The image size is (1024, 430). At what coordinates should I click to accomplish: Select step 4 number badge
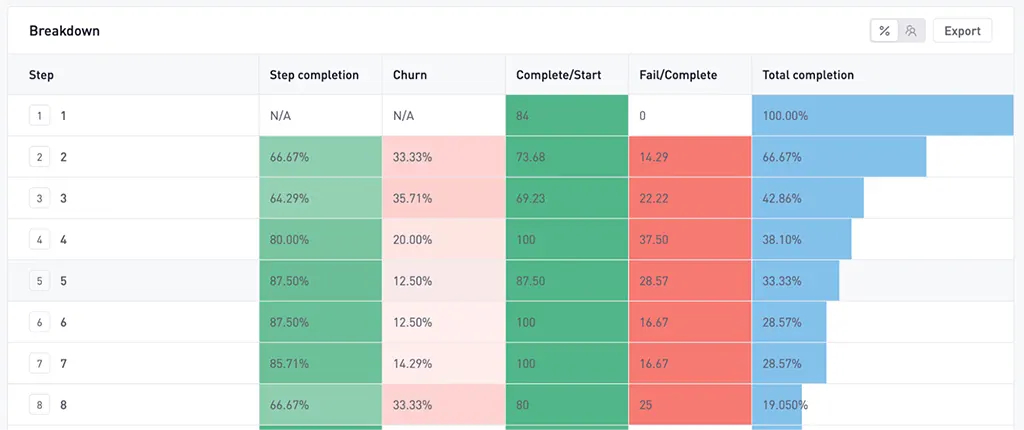[x=40, y=240]
